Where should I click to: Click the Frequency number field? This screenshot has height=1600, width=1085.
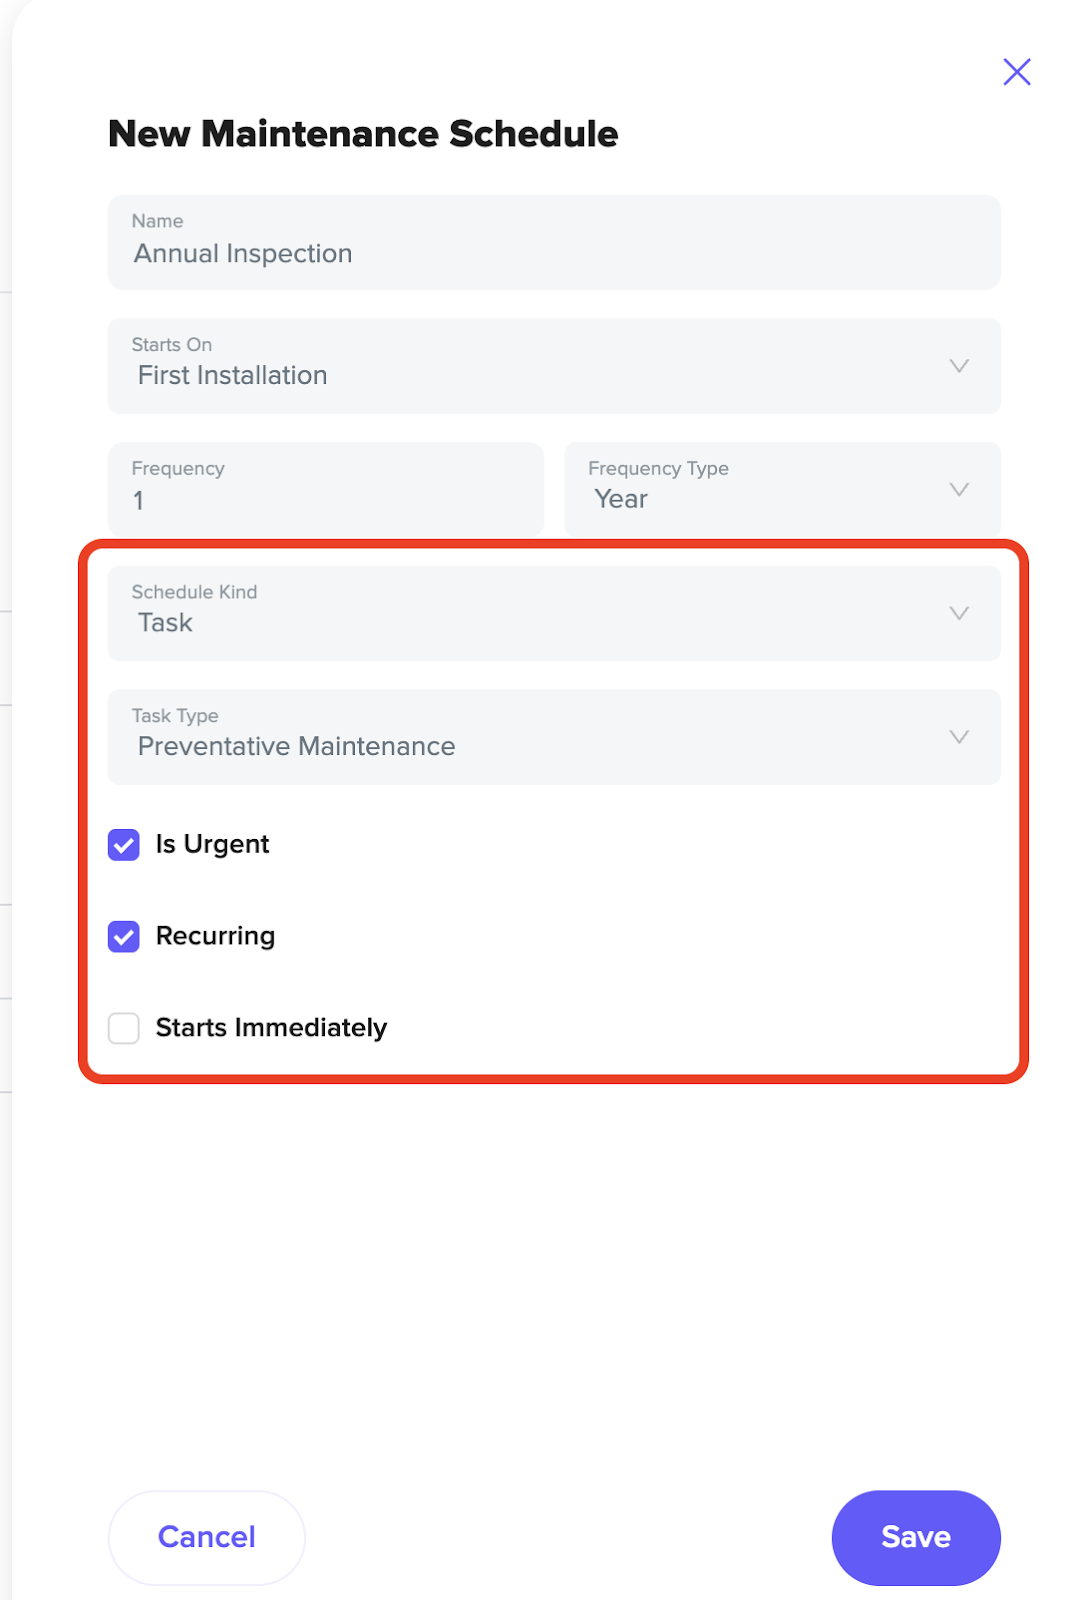click(x=326, y=489)
